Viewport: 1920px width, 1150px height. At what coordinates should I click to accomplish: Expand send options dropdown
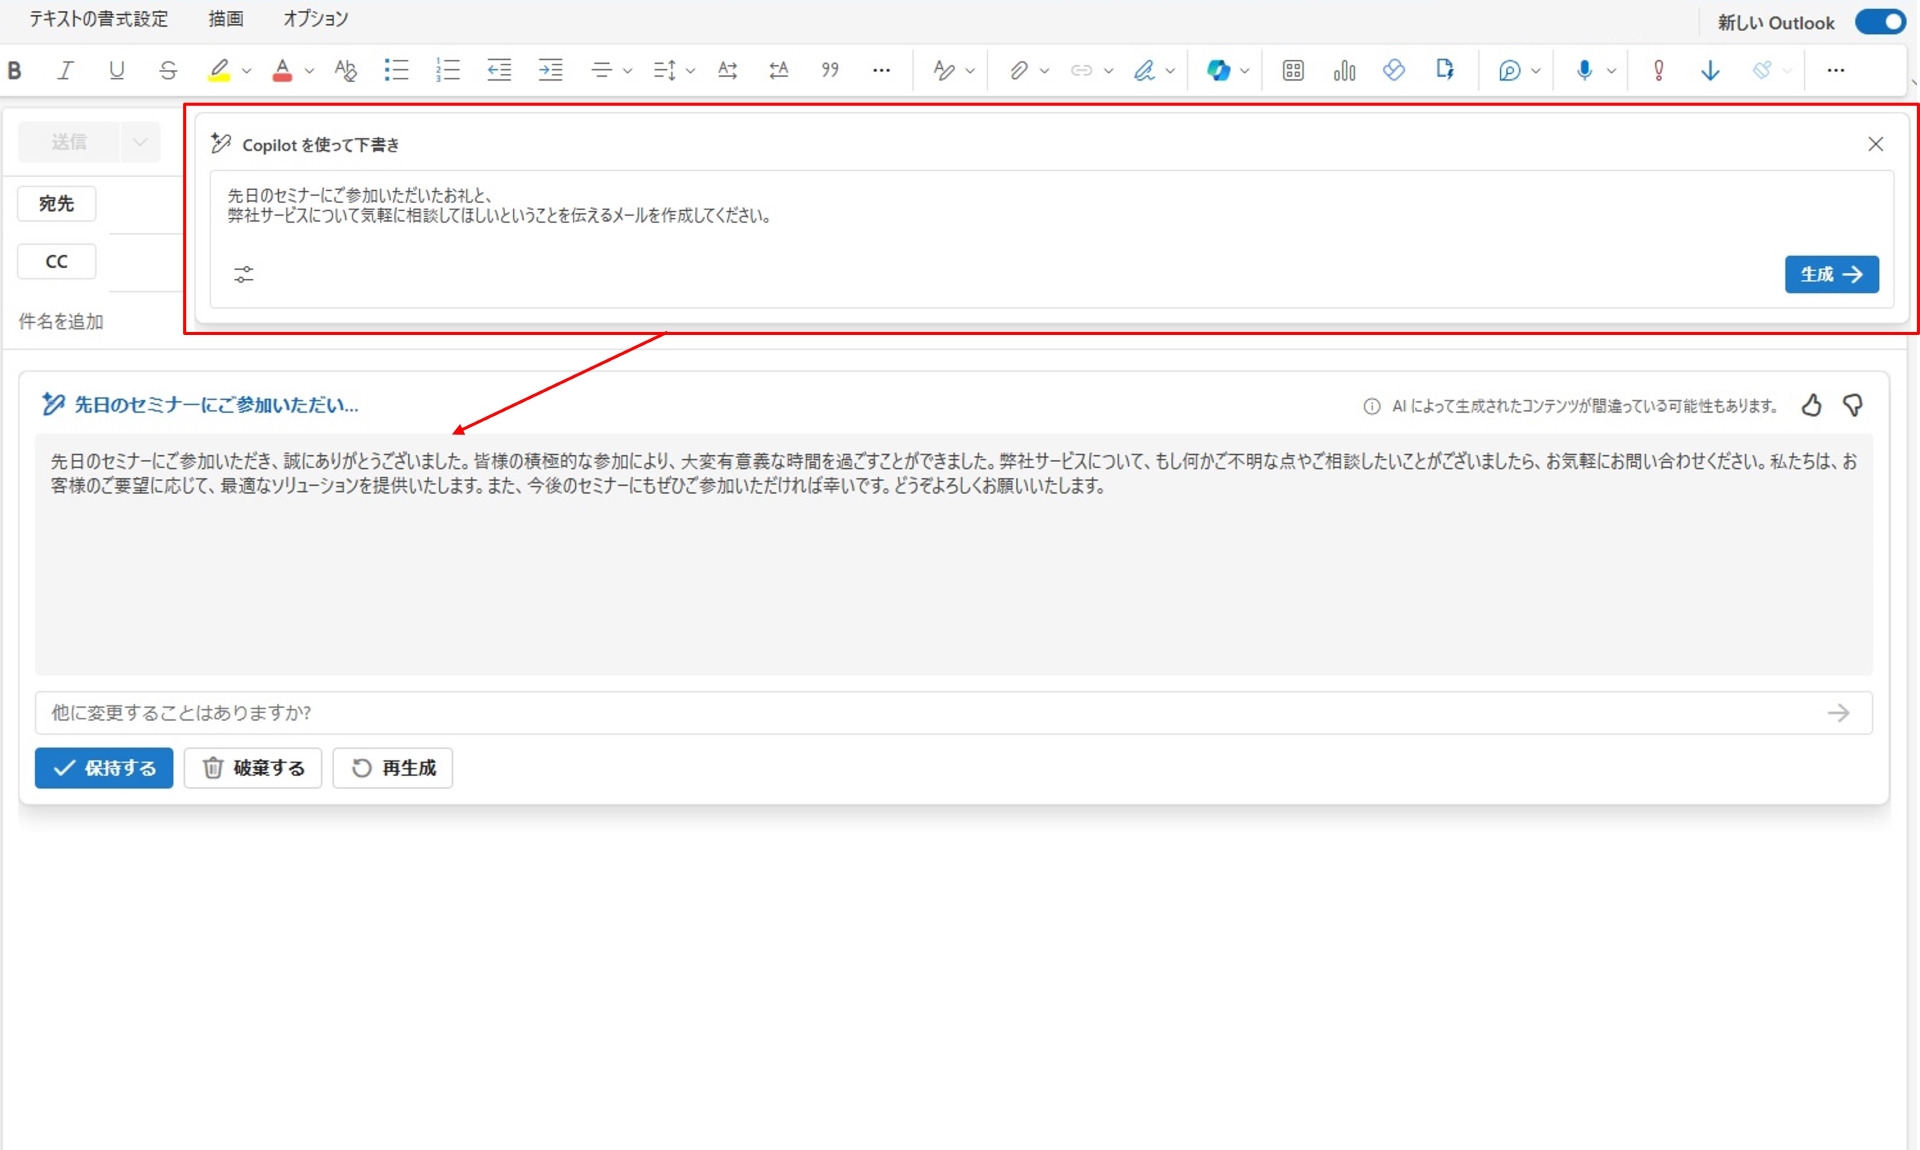[140, 142]
